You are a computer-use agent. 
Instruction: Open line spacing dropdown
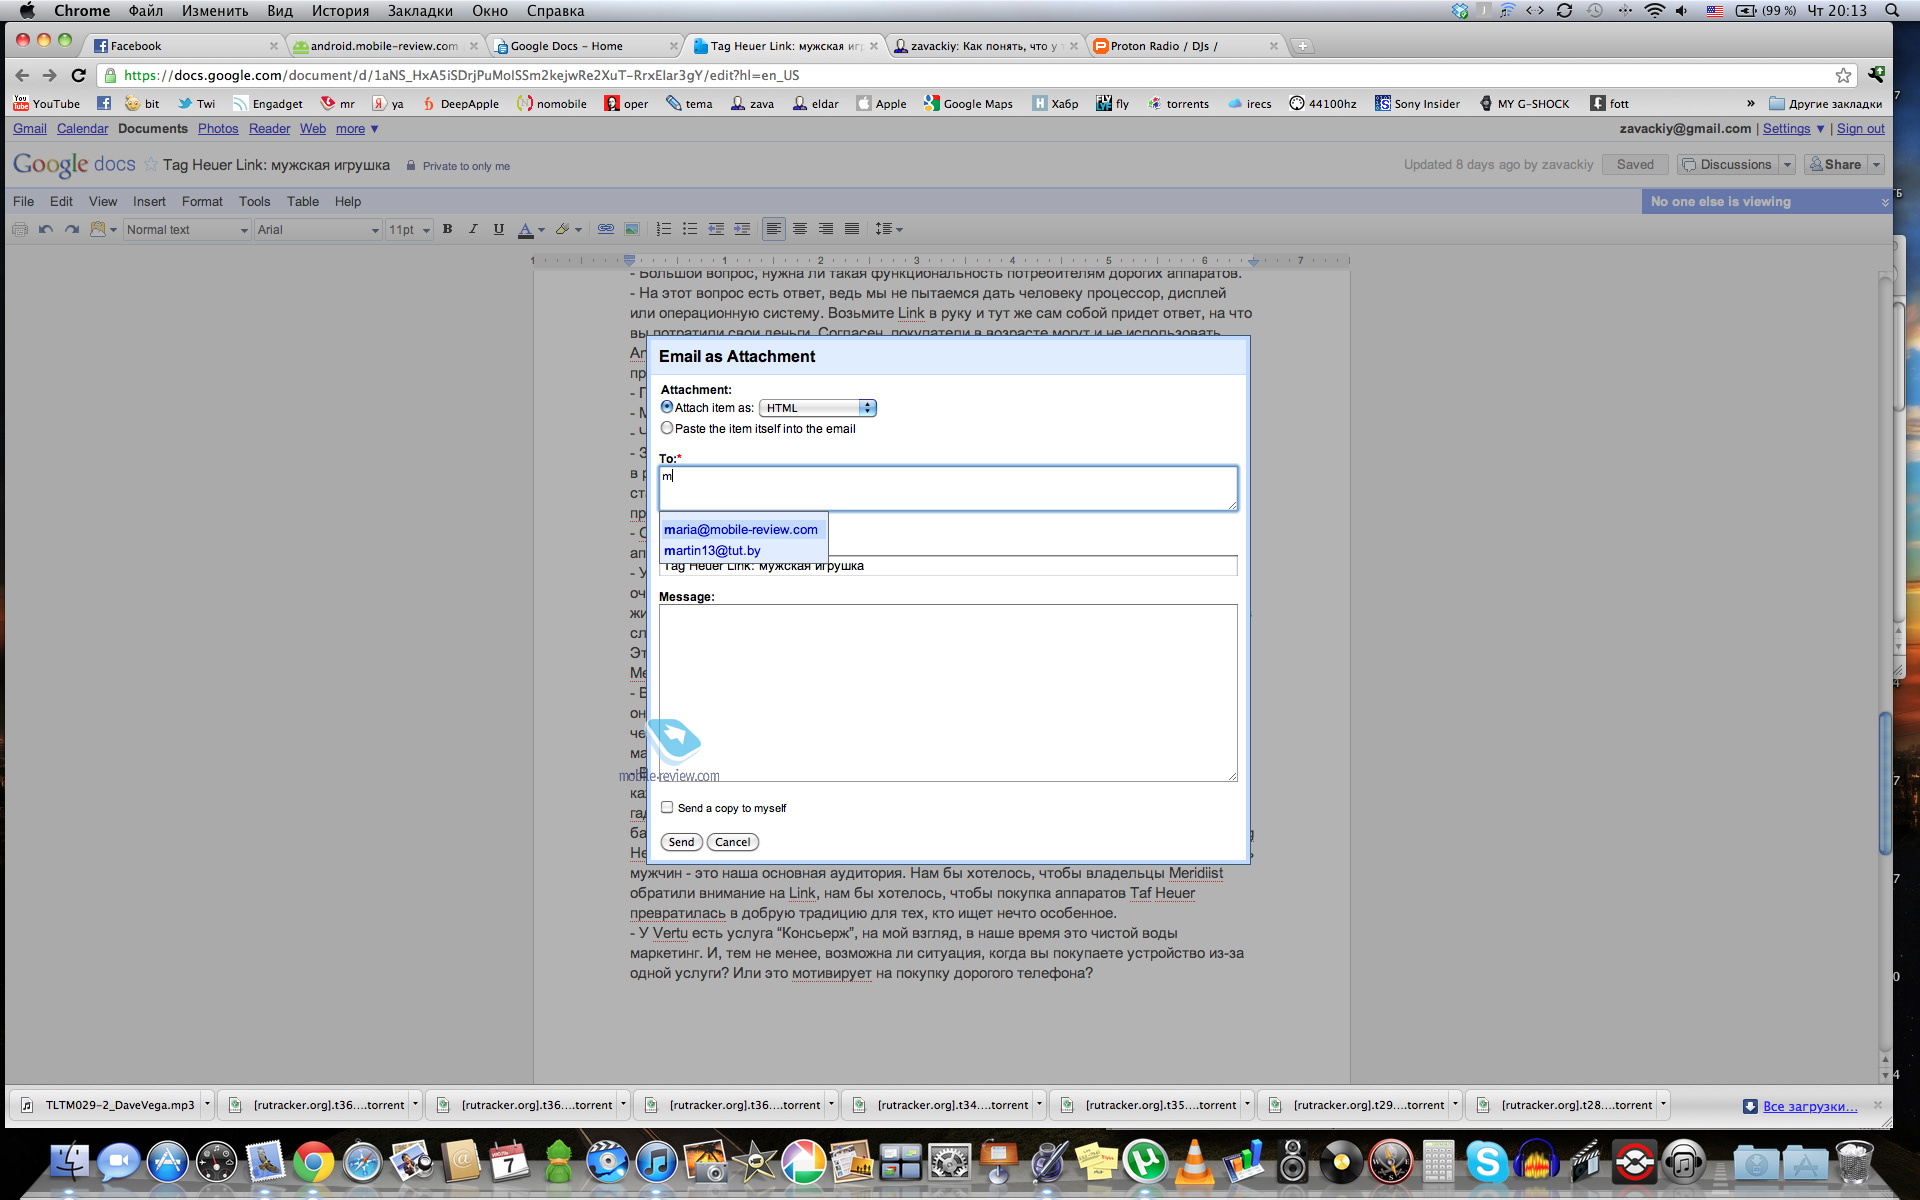point(888,229)
